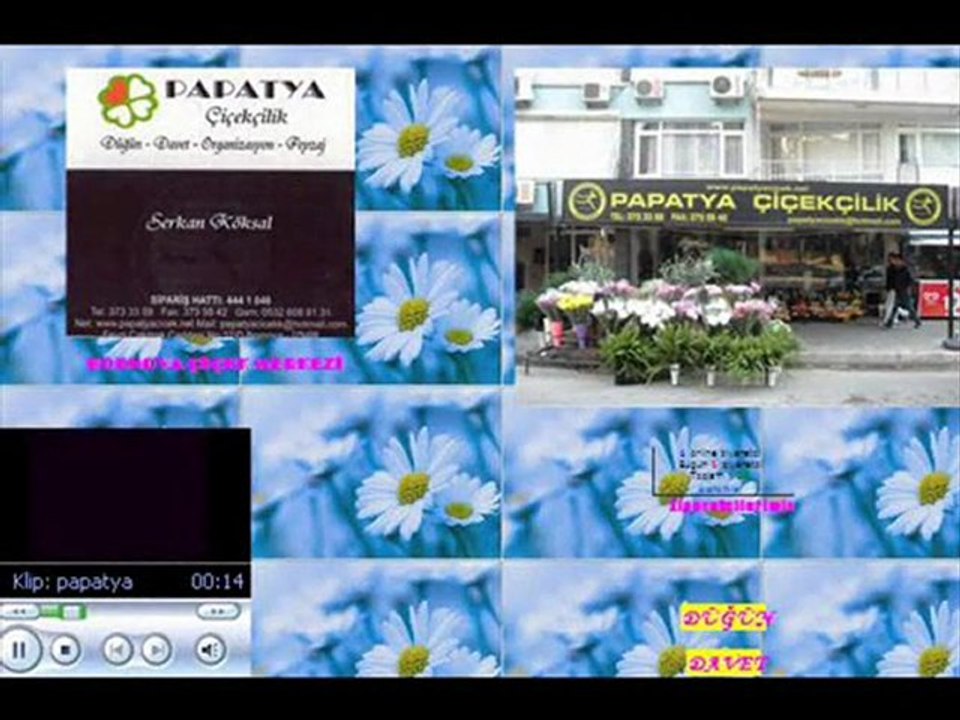Click the yellow DAVET label

(x=727, y=663)
